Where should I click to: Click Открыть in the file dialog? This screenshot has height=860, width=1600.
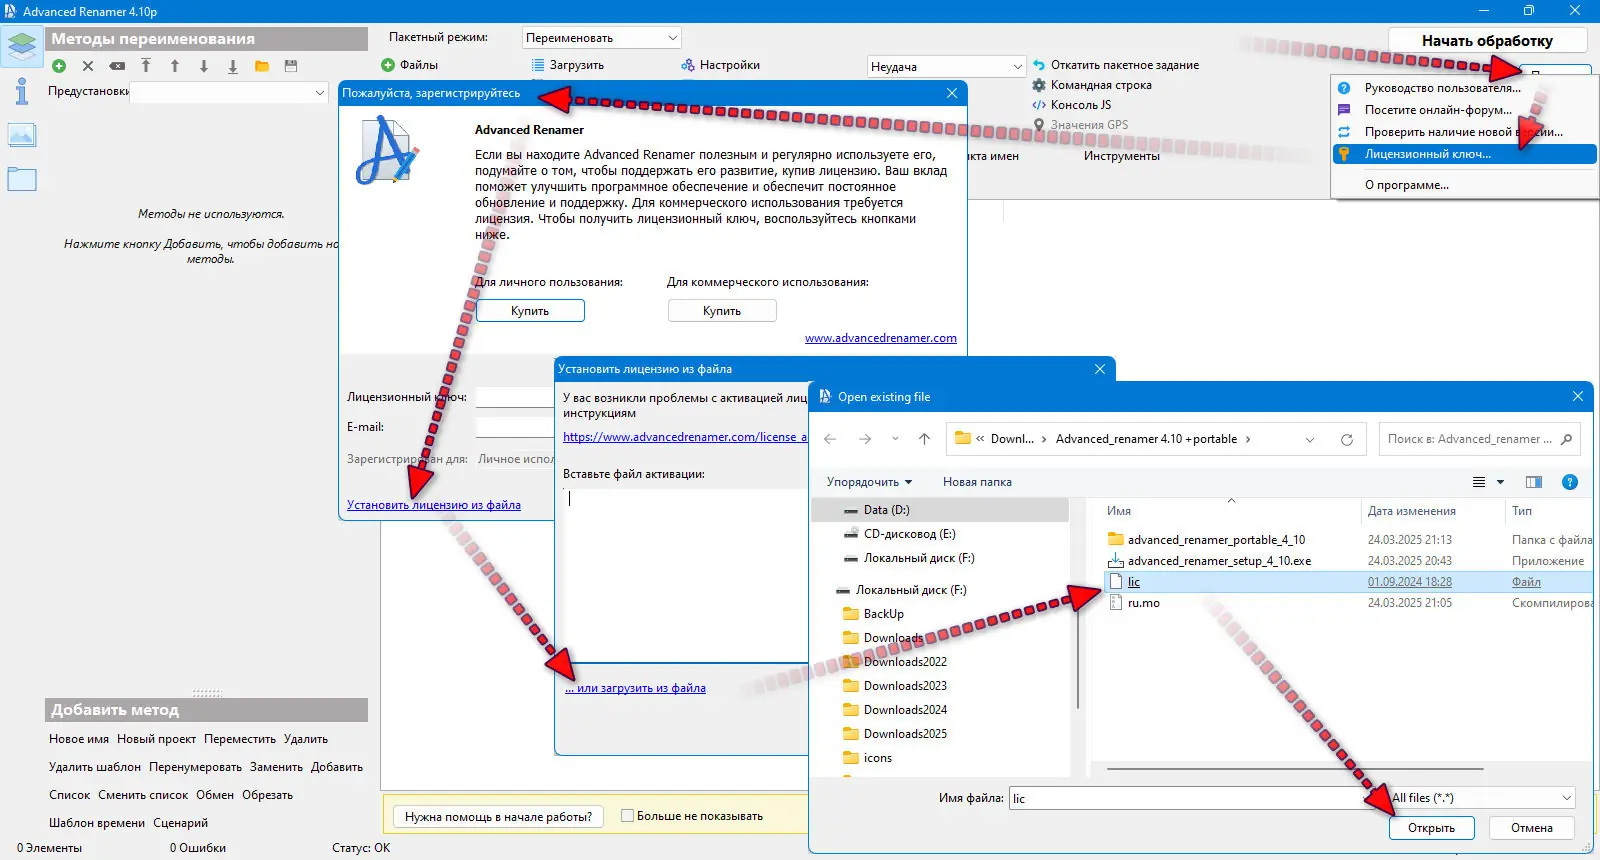(x=1431, y=828)
